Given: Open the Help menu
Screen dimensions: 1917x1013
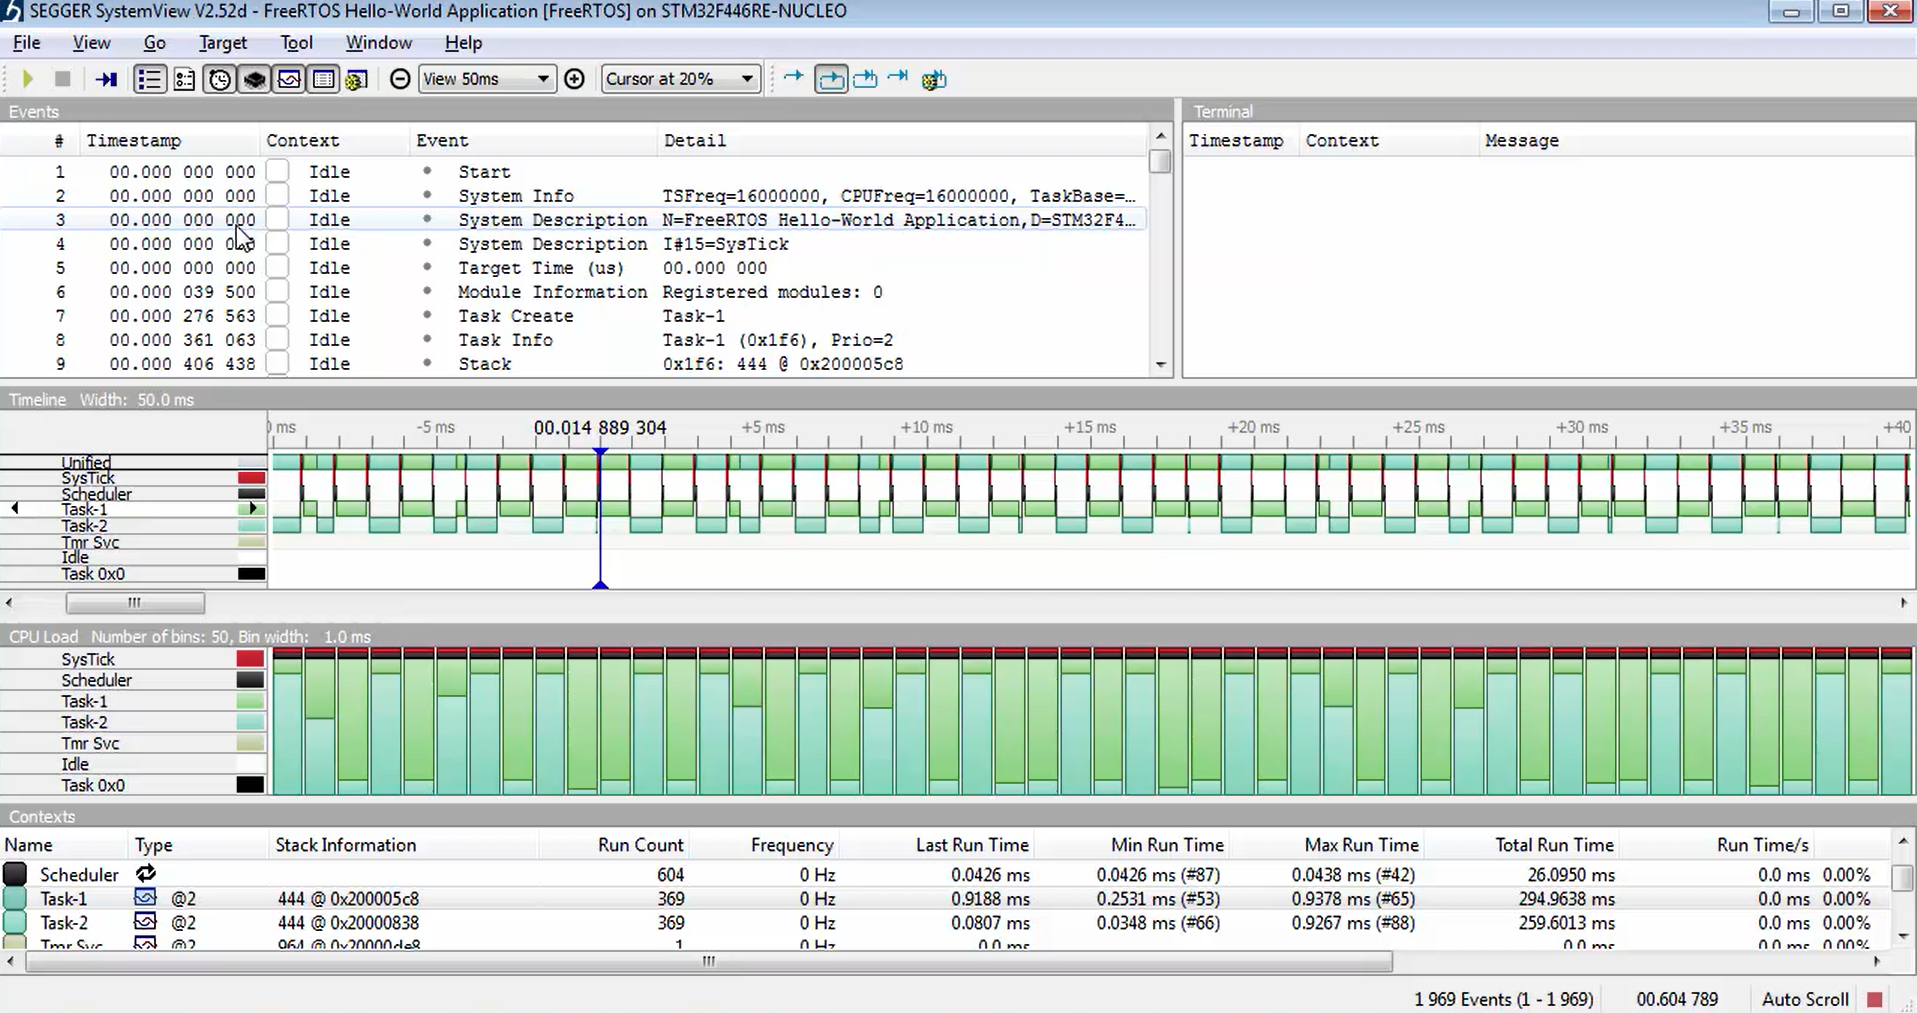Looking at the screenshot, I should pos(463,43).
